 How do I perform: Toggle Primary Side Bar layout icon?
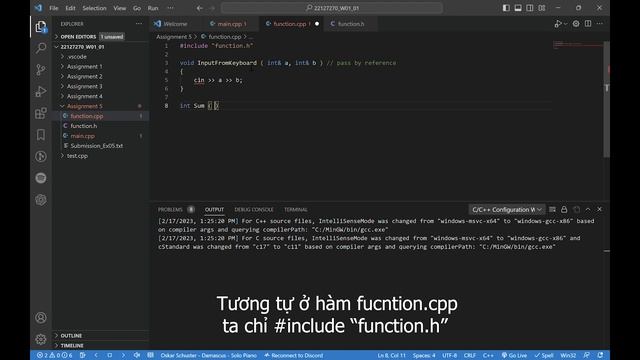pos(506,8)
